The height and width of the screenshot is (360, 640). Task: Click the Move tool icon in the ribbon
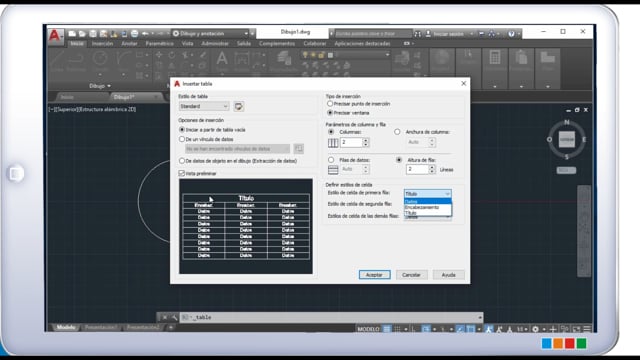159,55
